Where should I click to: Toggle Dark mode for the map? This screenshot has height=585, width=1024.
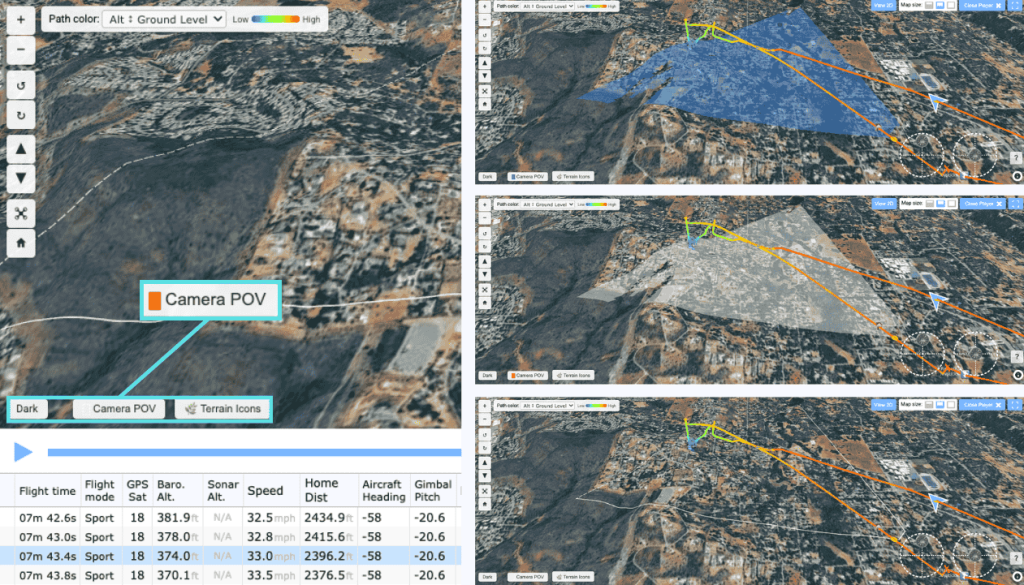[27, 409]
